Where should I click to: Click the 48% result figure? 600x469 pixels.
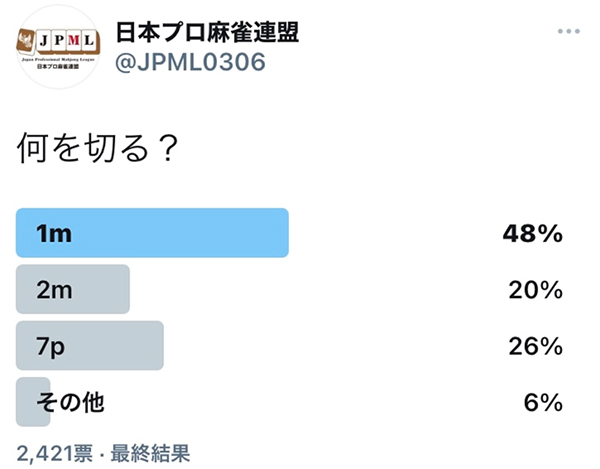pyautogui.click(x=533, y=233)
